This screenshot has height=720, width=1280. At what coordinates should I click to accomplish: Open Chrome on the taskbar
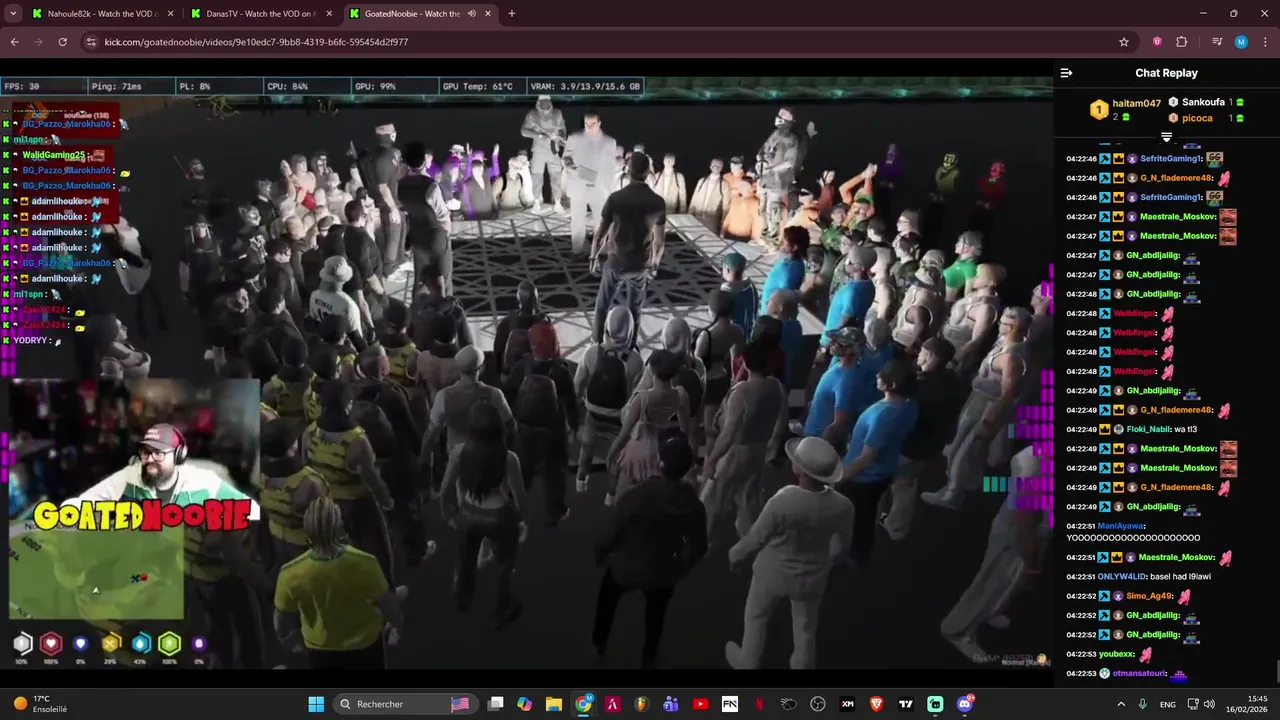point(583,704)
